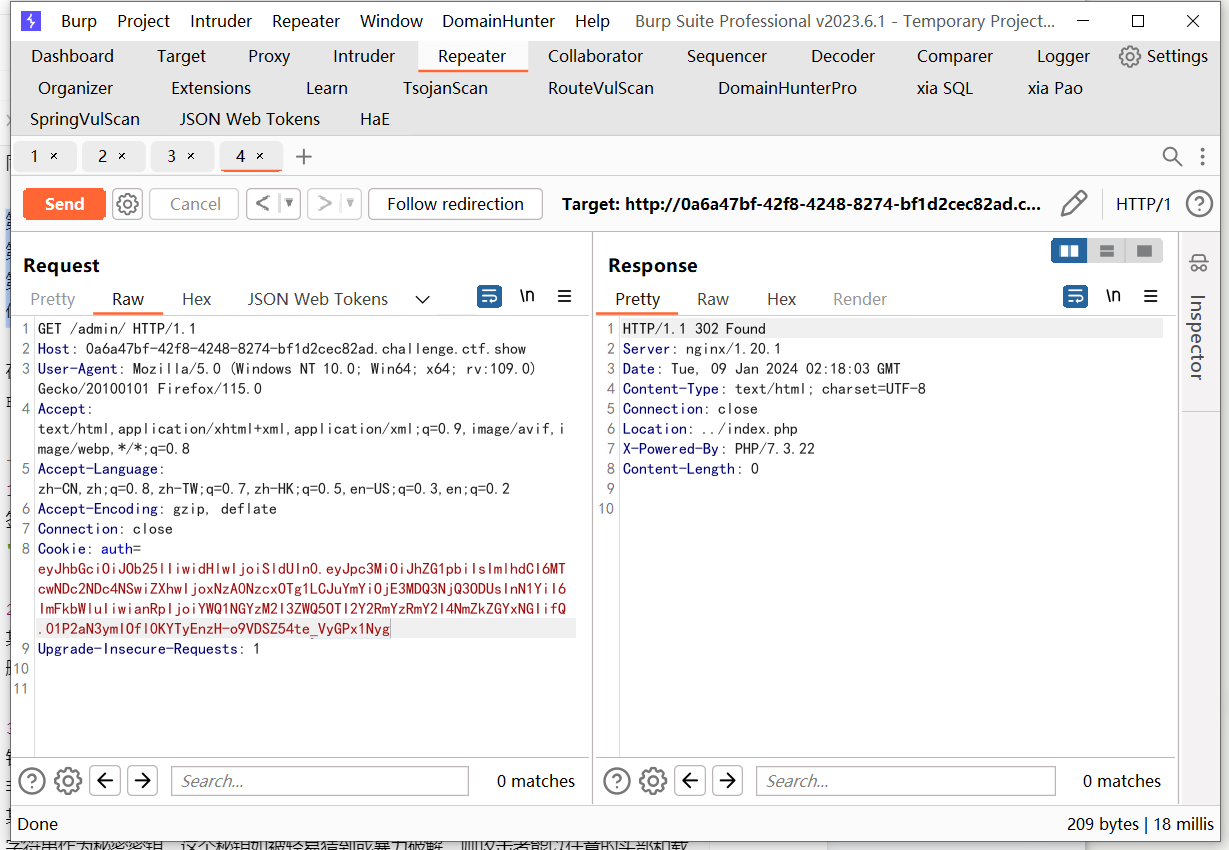Open Repeater tab options kebab menu
Viewport: 1229px width, 850px height.
tap(1202, 156)
